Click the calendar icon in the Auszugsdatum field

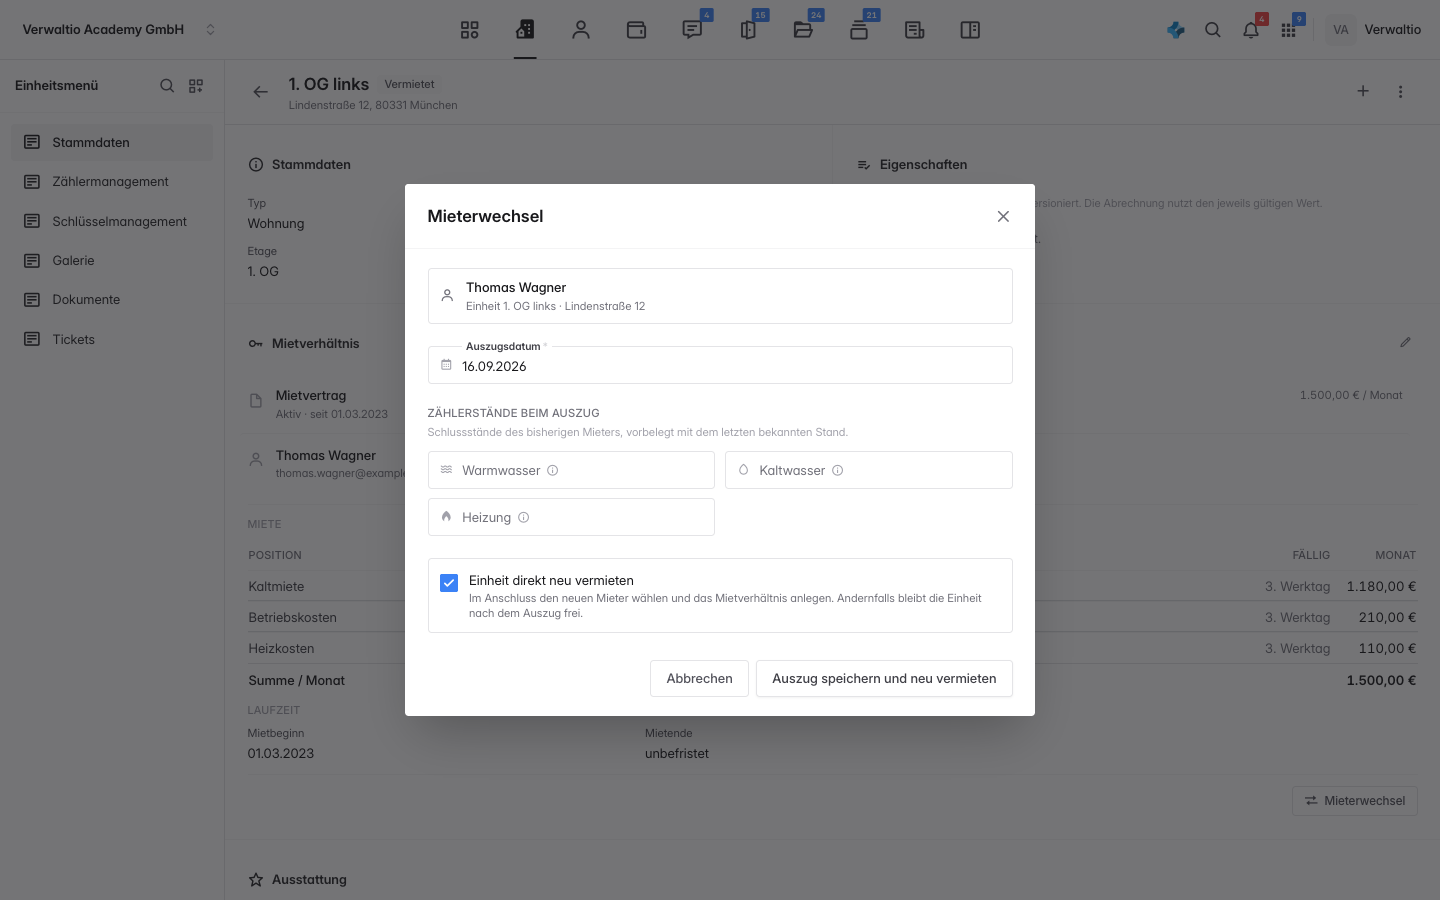(446, 365)
